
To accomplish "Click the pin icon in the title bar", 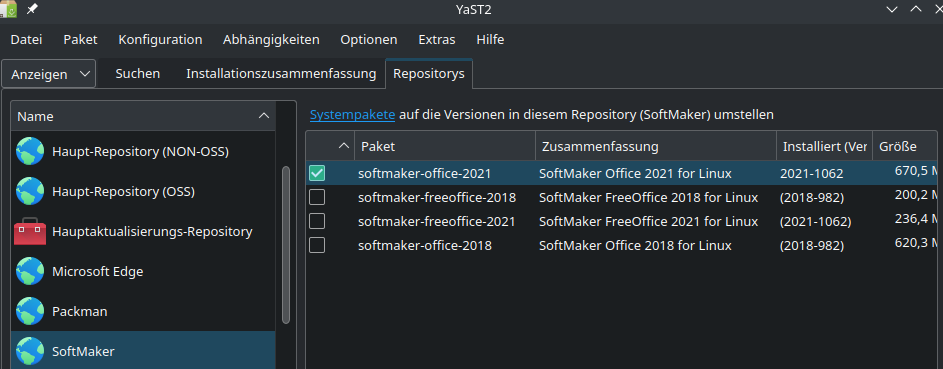I will (x=31, y=8).
